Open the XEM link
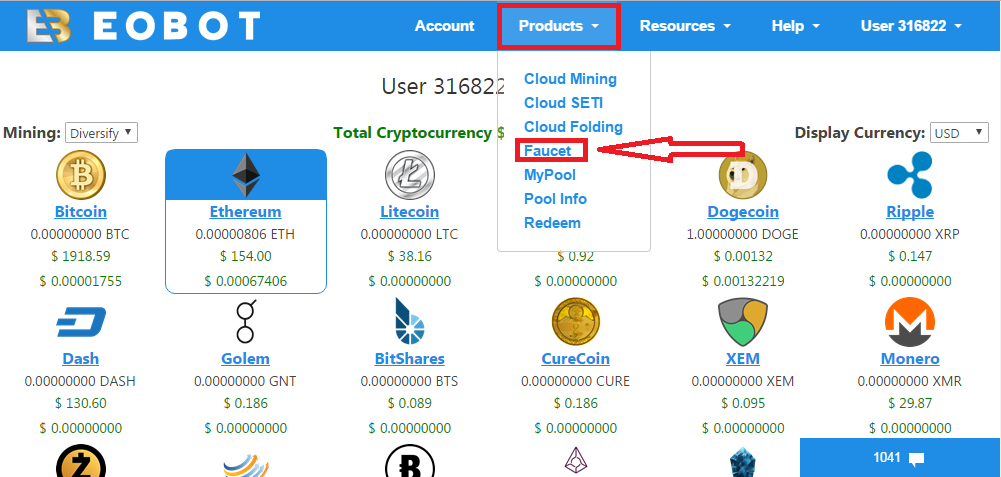The height and width of the screenshot is (477, 1001). click(742, 358)
